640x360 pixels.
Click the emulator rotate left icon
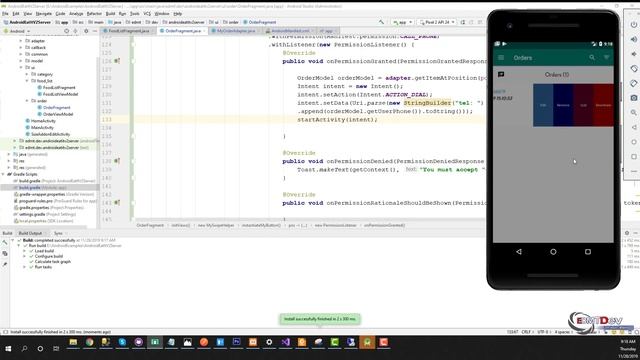point(633,69)
